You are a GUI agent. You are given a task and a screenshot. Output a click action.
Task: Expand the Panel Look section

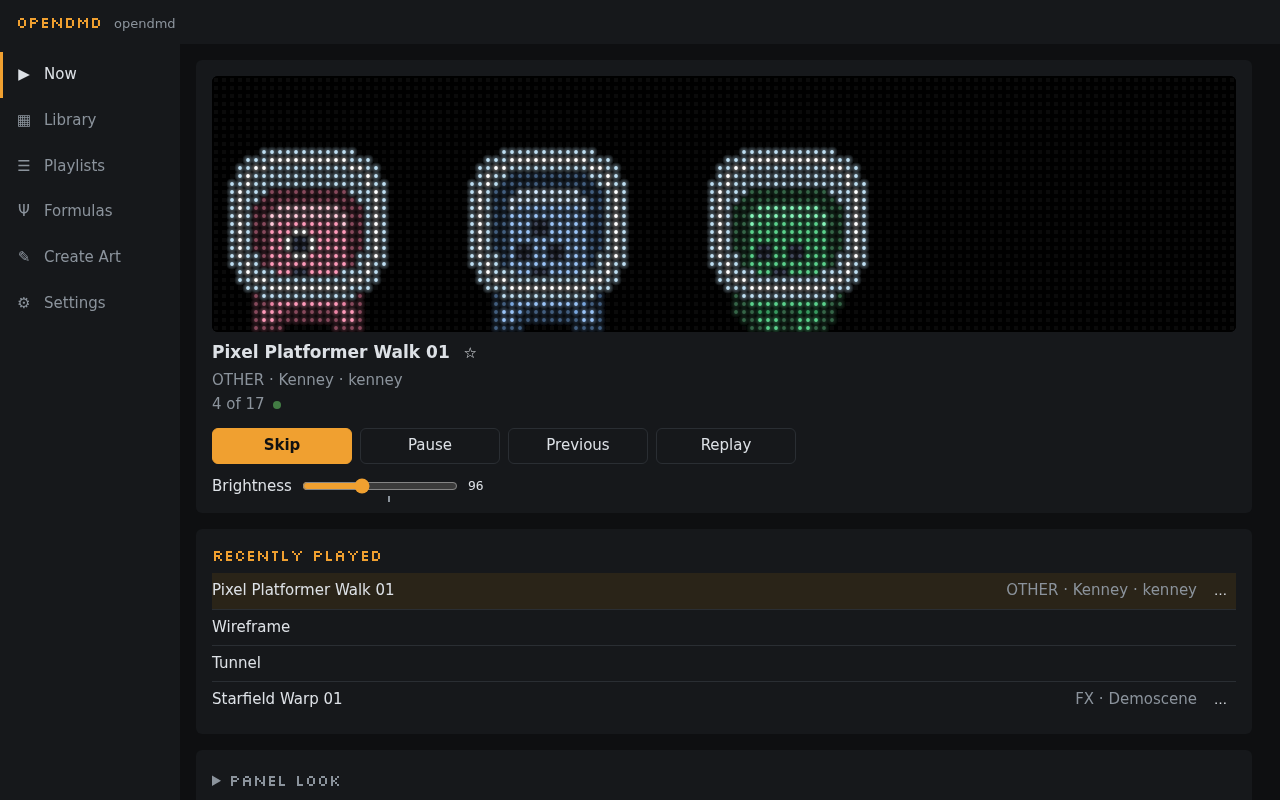click(x=277, y=781)
